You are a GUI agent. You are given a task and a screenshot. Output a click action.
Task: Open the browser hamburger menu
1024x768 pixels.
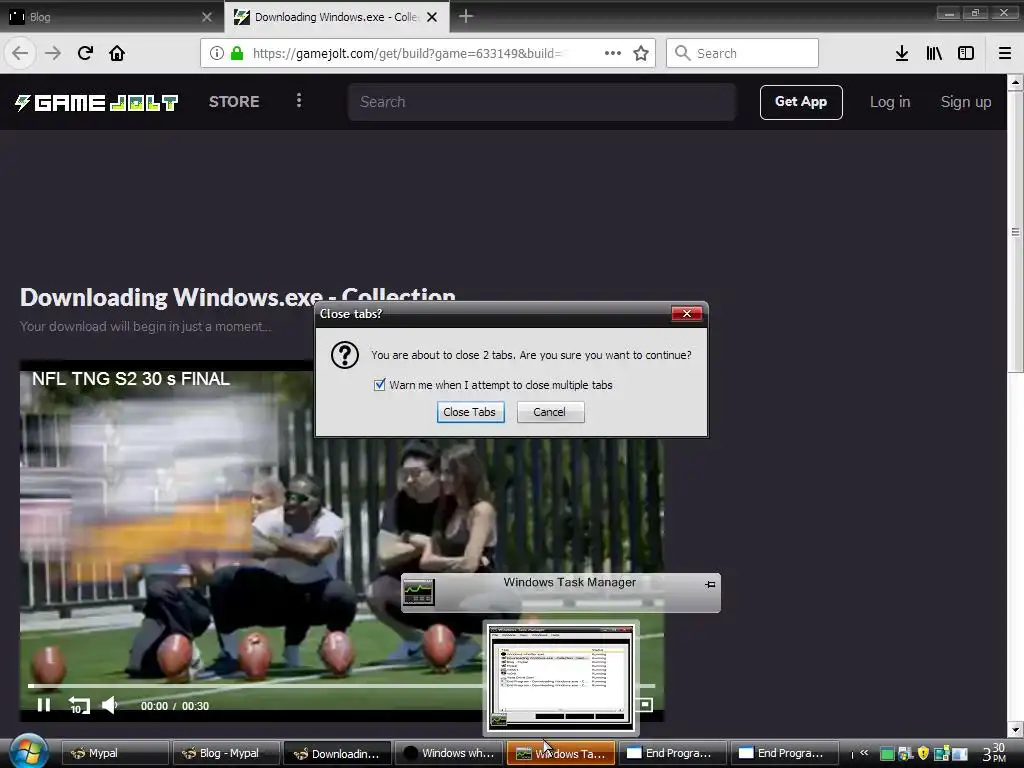pyautogui.click(x=1005, y=53)
